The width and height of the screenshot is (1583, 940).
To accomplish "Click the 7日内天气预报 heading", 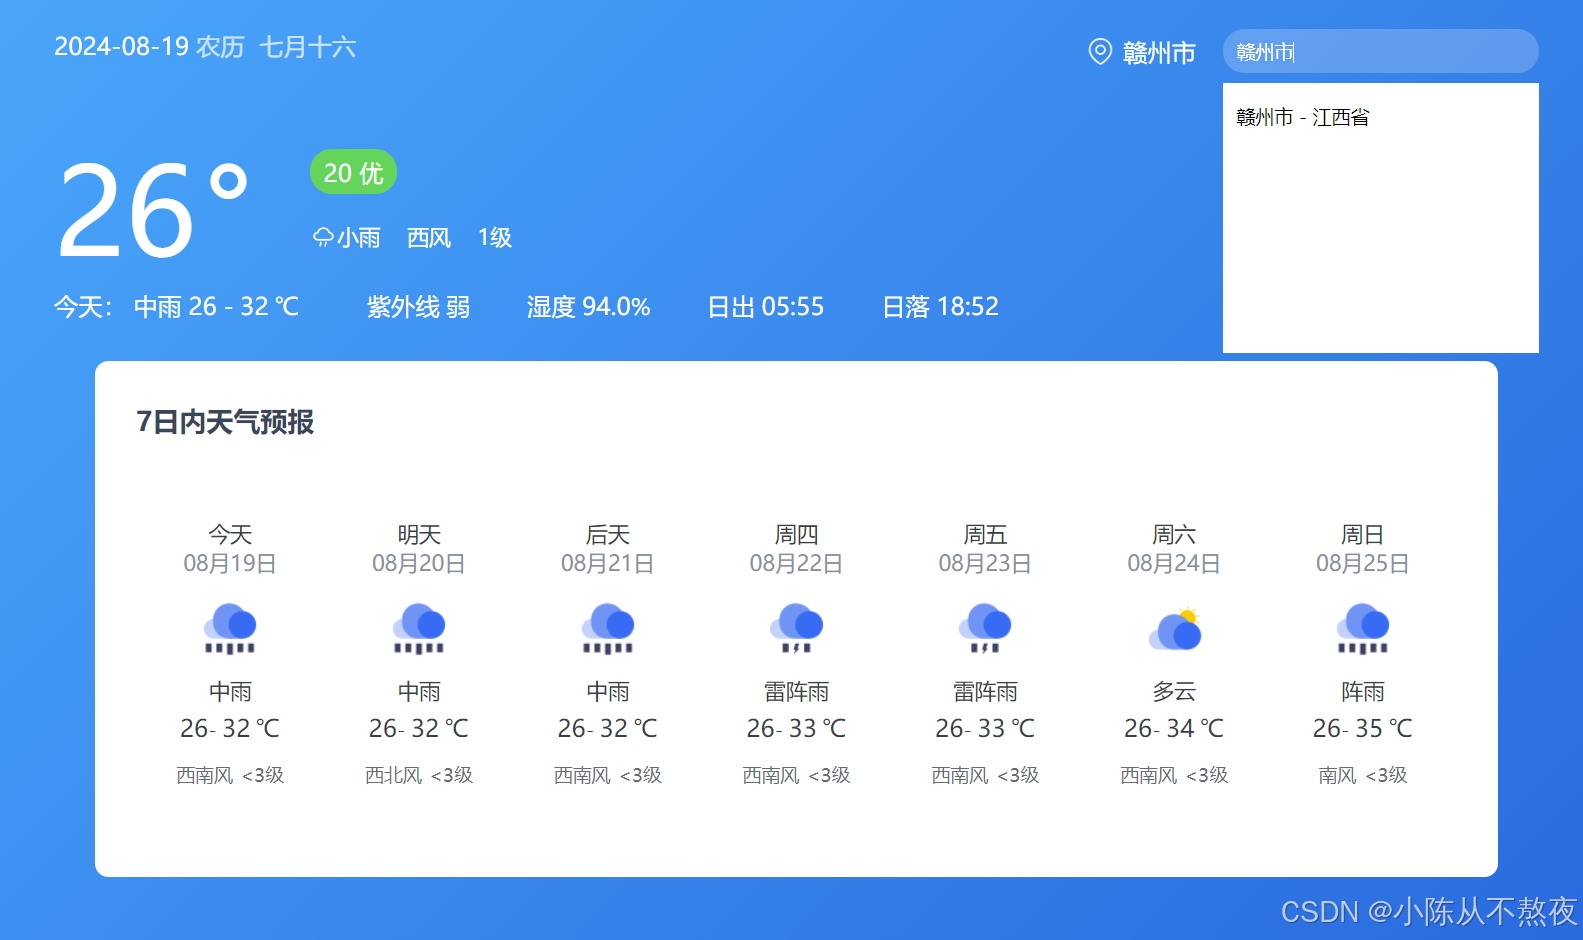I will tap(225, 422).
